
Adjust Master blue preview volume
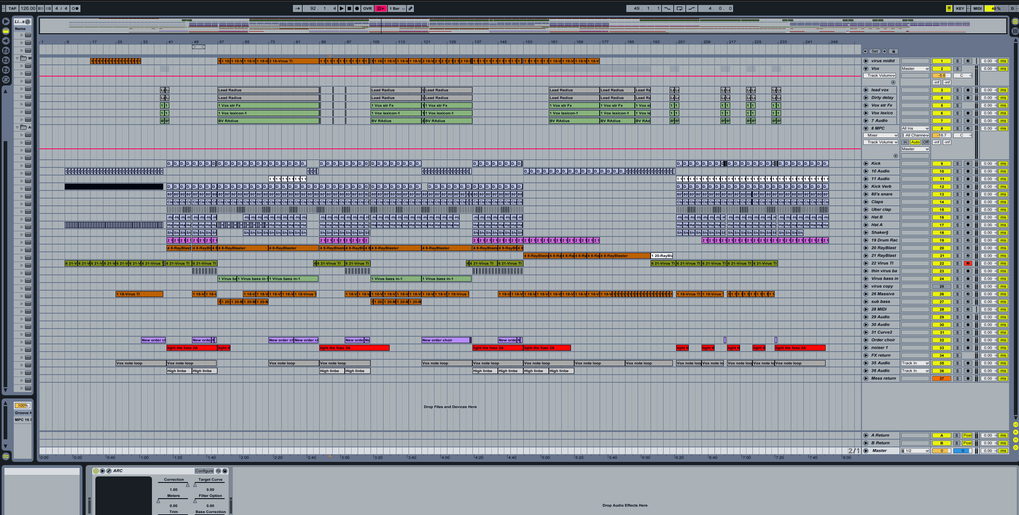coord(964,451)
